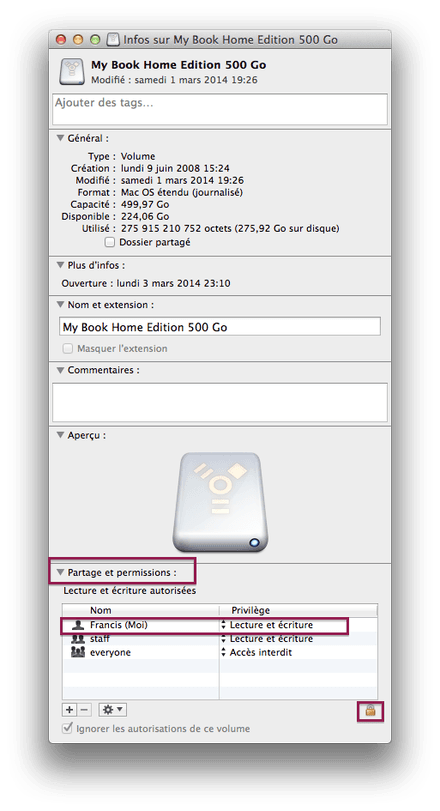440x811 pixels.
Task: Click the title bar proxy icon
Action: pyautogui.click(x=113, y=39)
